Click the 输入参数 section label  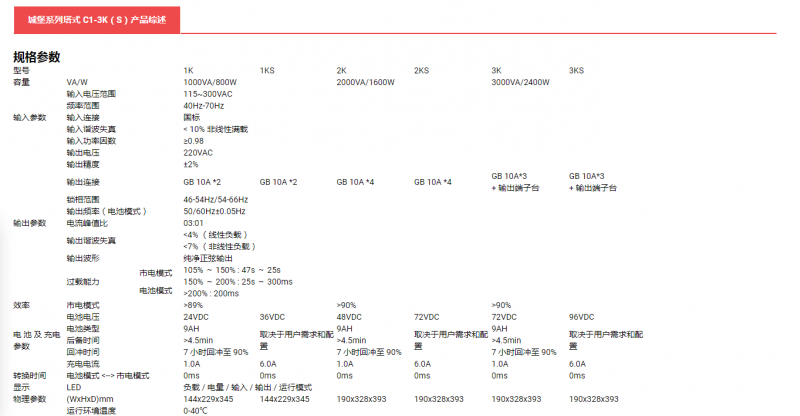pyautogui.click(x=30, y=117)
